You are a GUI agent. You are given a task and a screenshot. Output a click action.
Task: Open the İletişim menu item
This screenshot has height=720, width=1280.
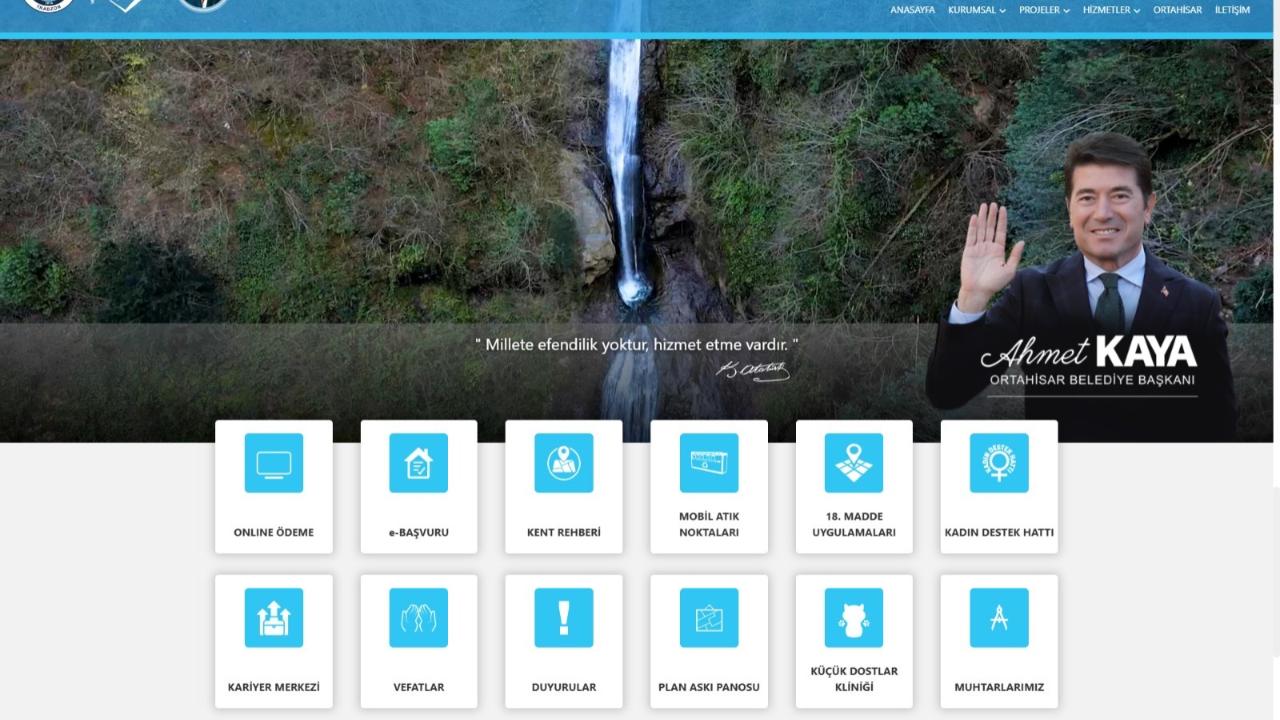pyautogui.click(x=1232, y=10)
